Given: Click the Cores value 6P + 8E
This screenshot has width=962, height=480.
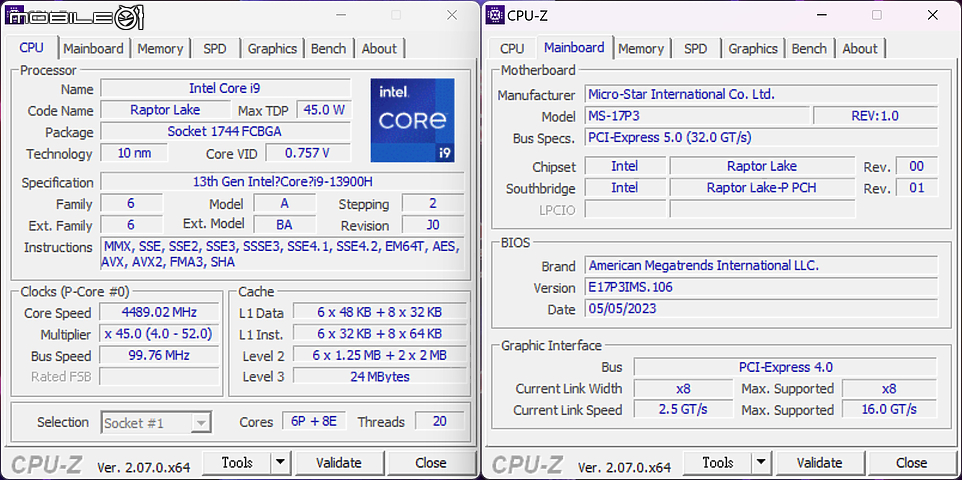Looking at the screenshot, I should point(314,421).
